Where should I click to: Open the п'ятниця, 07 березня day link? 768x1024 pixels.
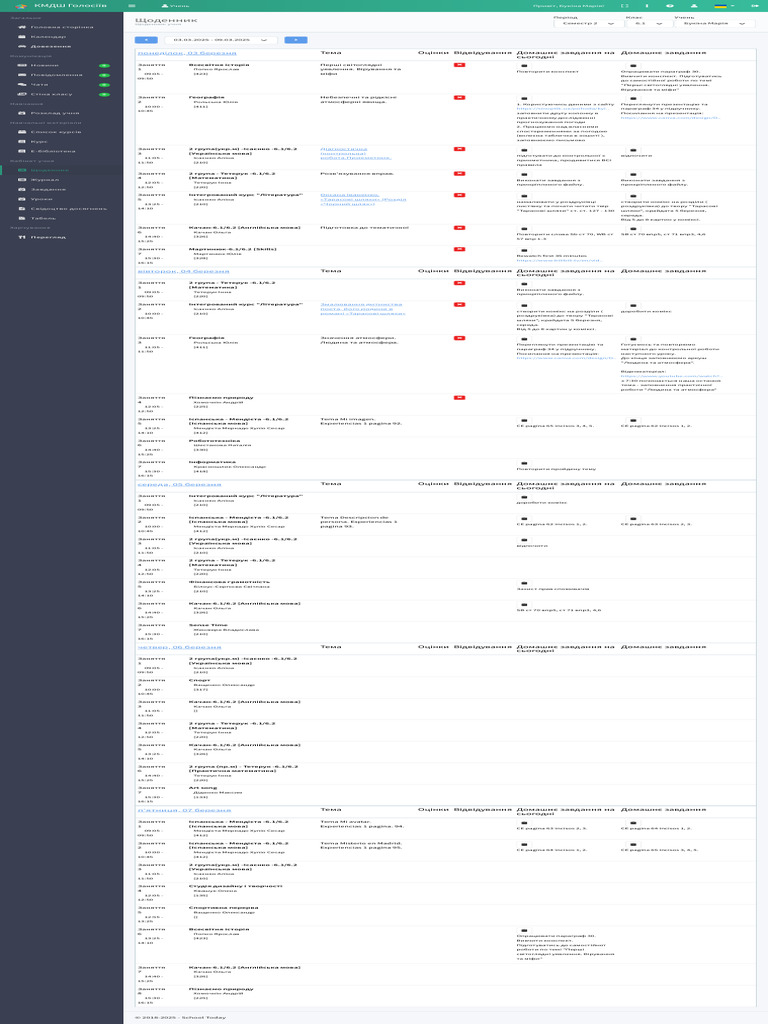click(x=183, y=810)
